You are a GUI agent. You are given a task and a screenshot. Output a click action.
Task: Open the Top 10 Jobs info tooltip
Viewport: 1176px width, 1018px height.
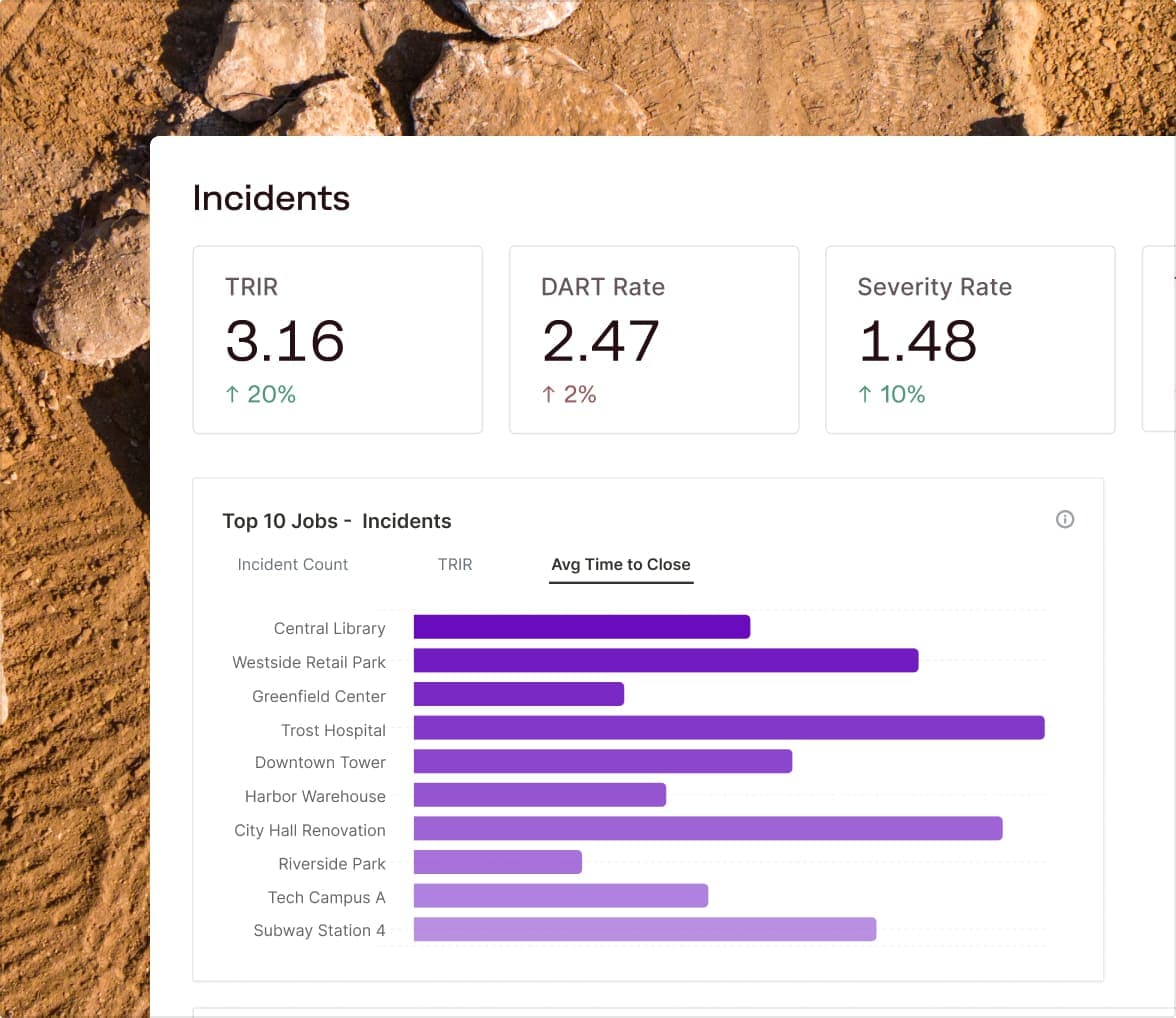tap(1064, 519)
